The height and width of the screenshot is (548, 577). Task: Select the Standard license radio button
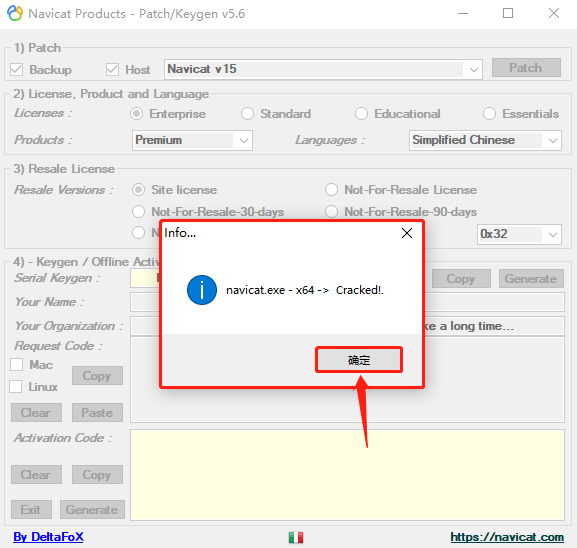(x=247, y=114)
